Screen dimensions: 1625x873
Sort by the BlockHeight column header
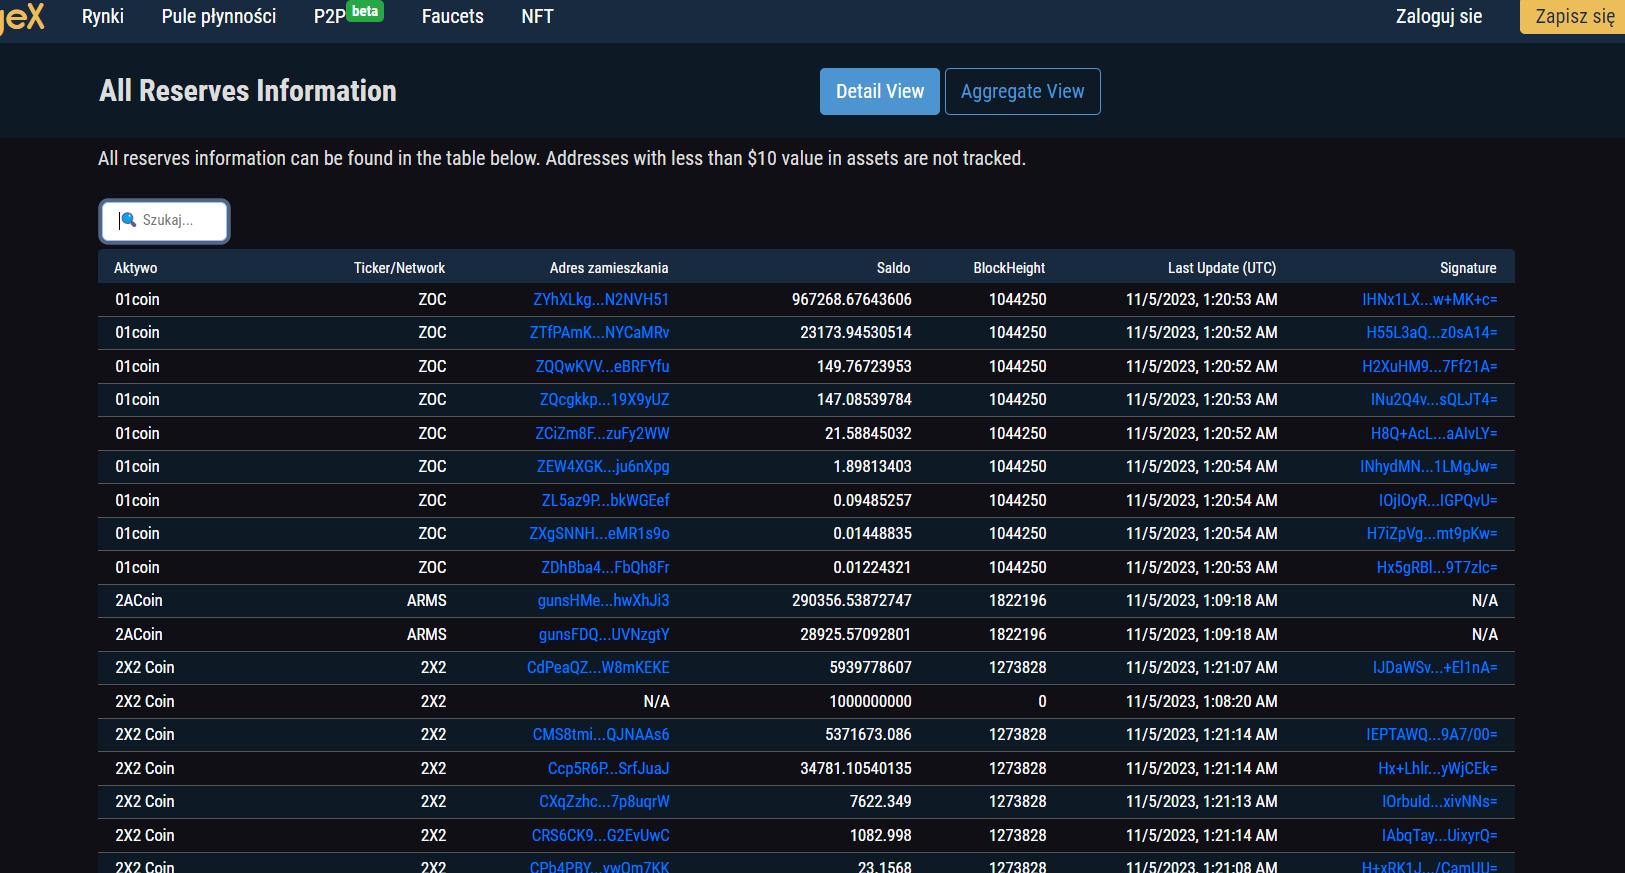pyautogui.click(x=1008, y=268)
